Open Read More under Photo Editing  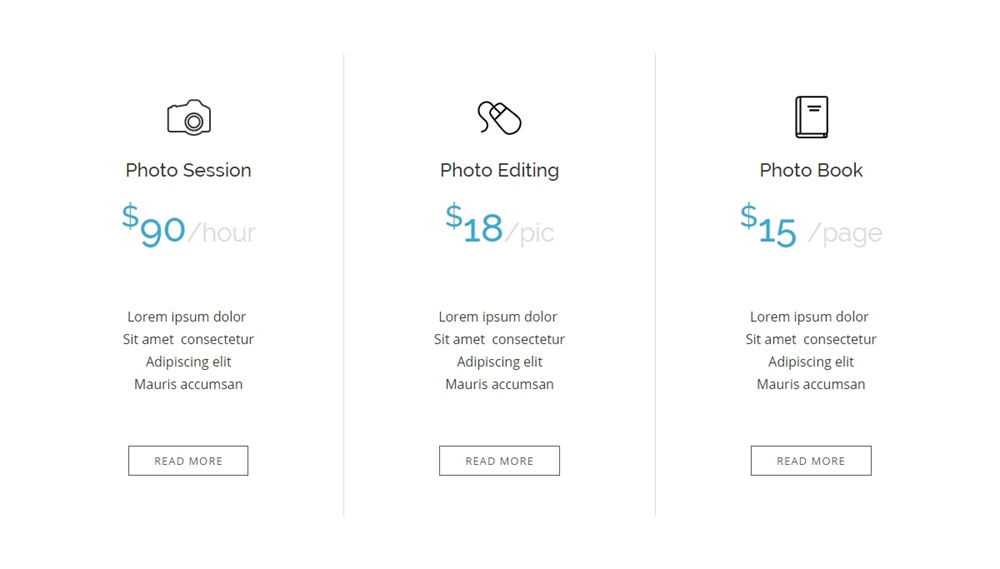coord(499,461)
